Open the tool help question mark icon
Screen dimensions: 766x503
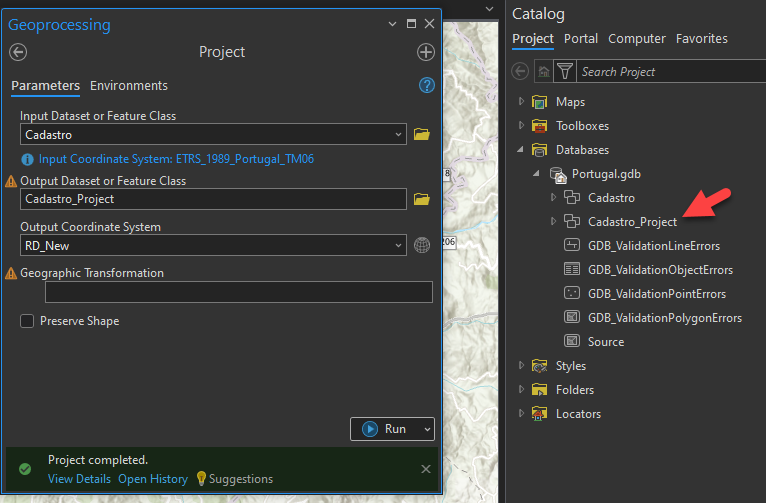pos(427,86)
